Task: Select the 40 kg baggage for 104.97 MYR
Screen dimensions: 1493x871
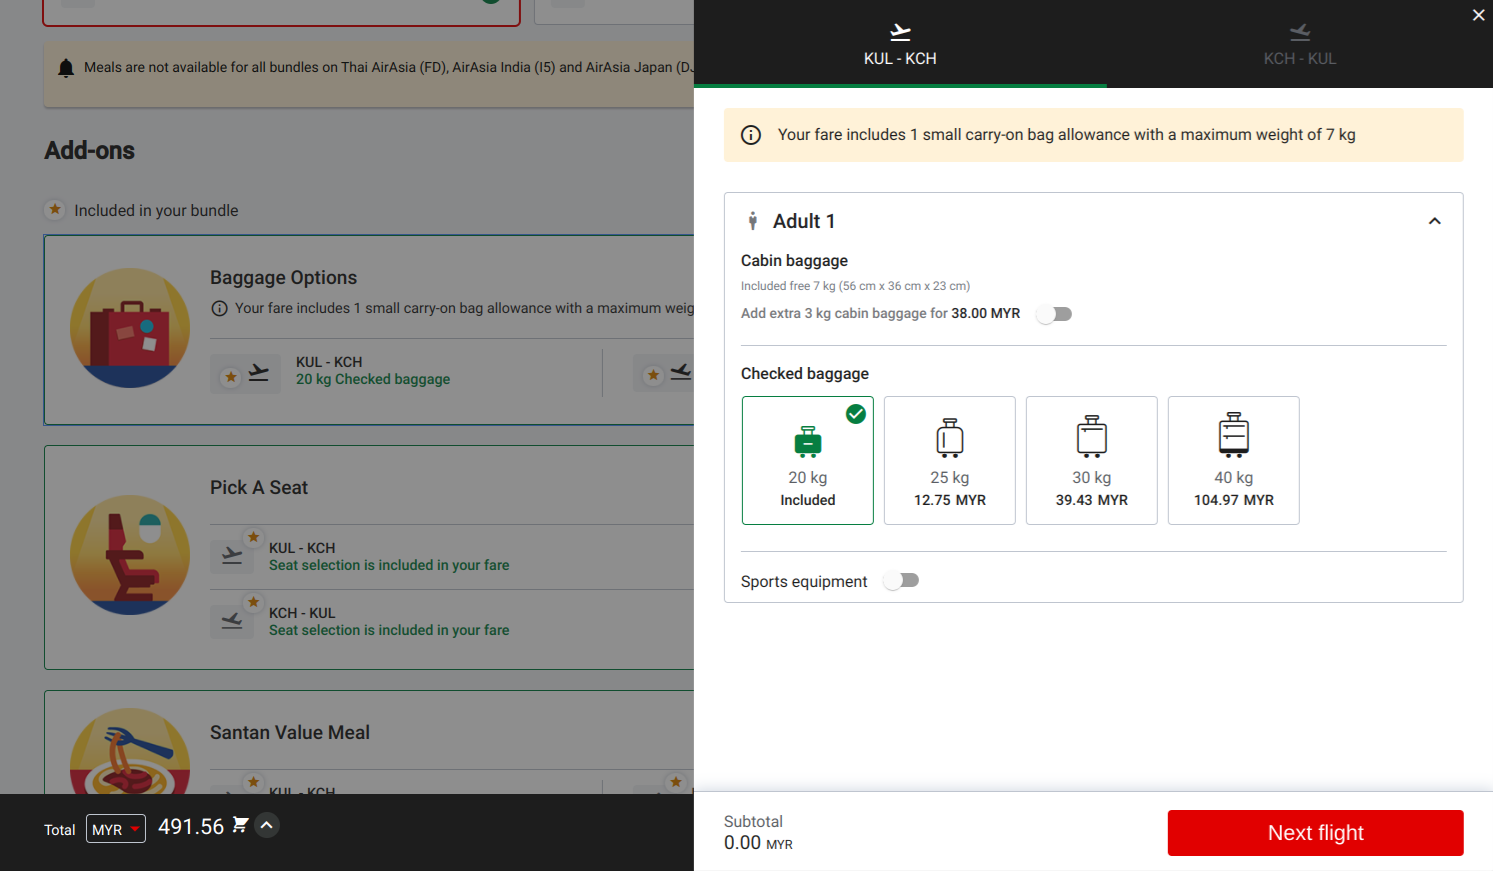Action: tap(1233, 460)
